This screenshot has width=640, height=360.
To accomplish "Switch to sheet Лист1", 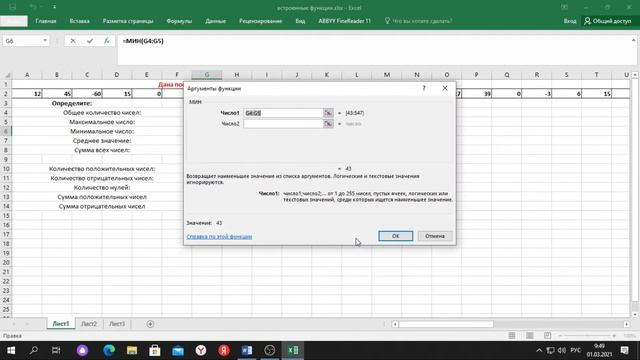I will [x=61, y=324].
